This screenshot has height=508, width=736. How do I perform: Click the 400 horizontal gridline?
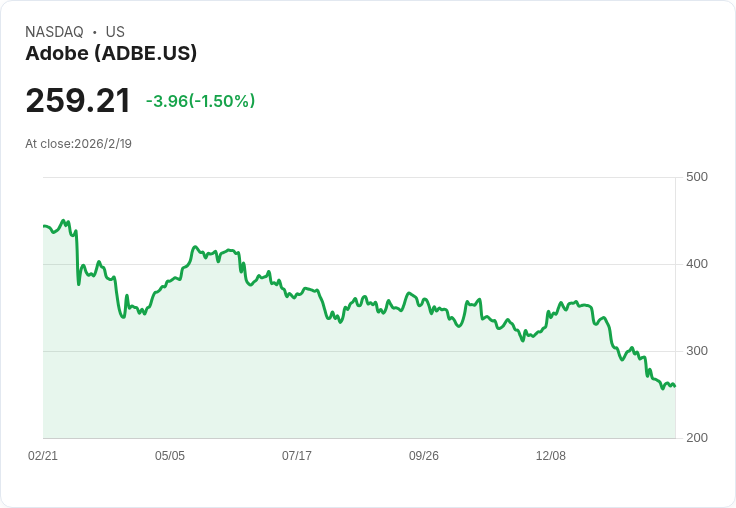[x=359, y=264]
